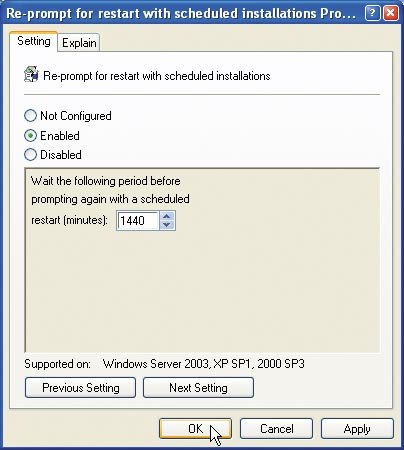The width and height of the screenshot is (404, 450).
Task: Open the Explain tab
Action: point(79,43)
